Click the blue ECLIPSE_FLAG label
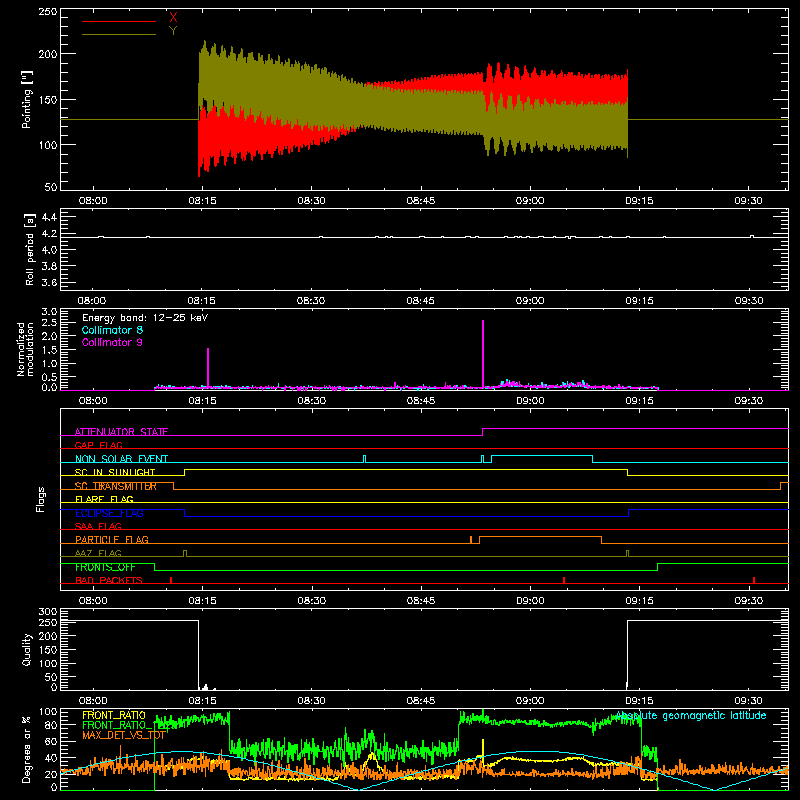800x800 pixels. 109,513
